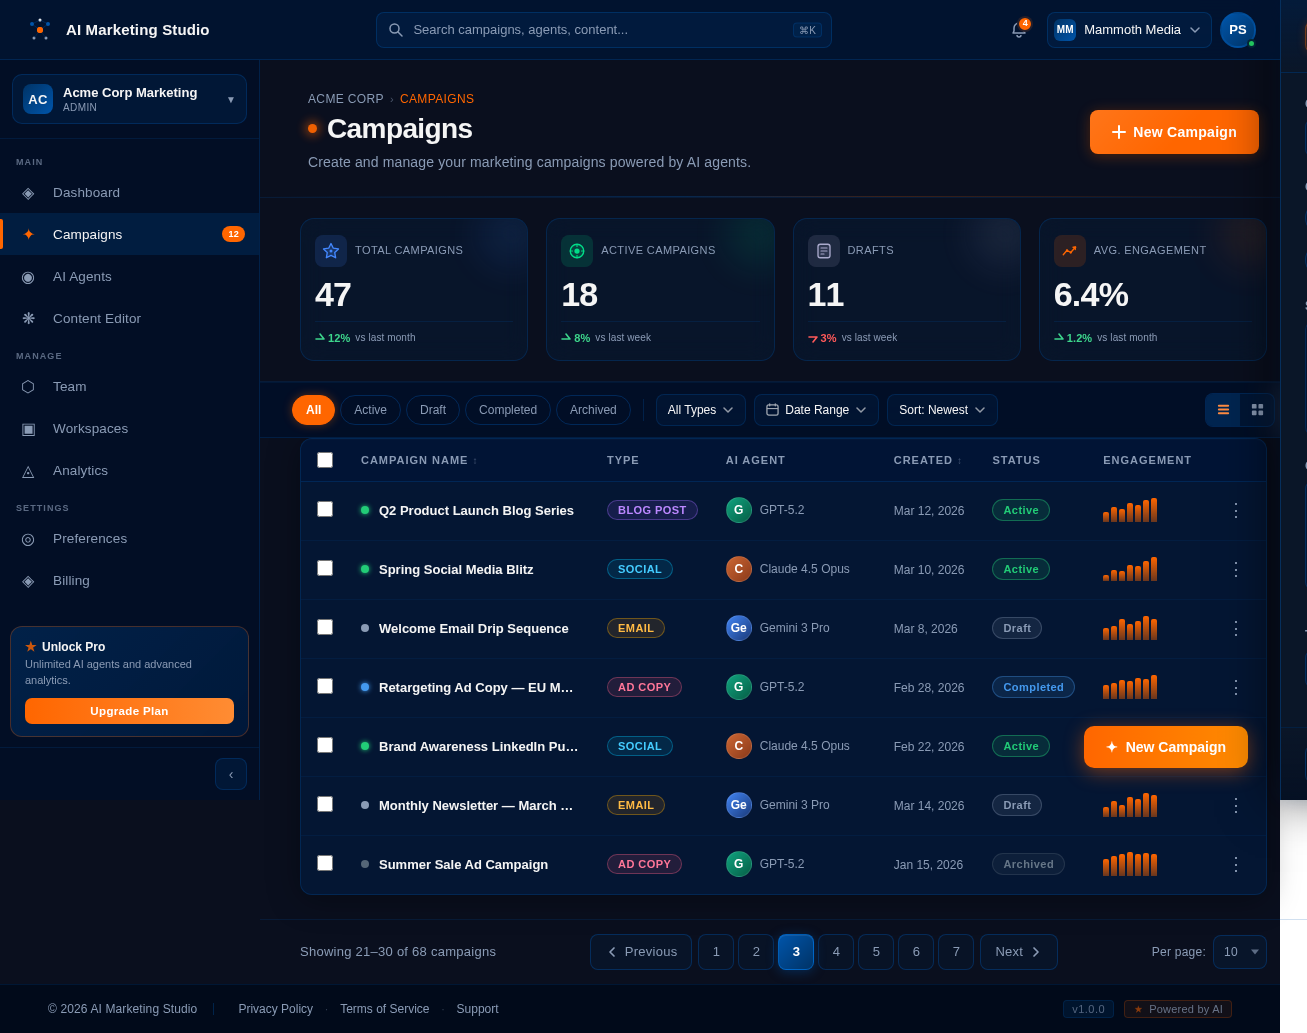Switch to the Draft filter tab
The width and height of the screenshot is (1307, 1033).
click(x=432, y=409)
